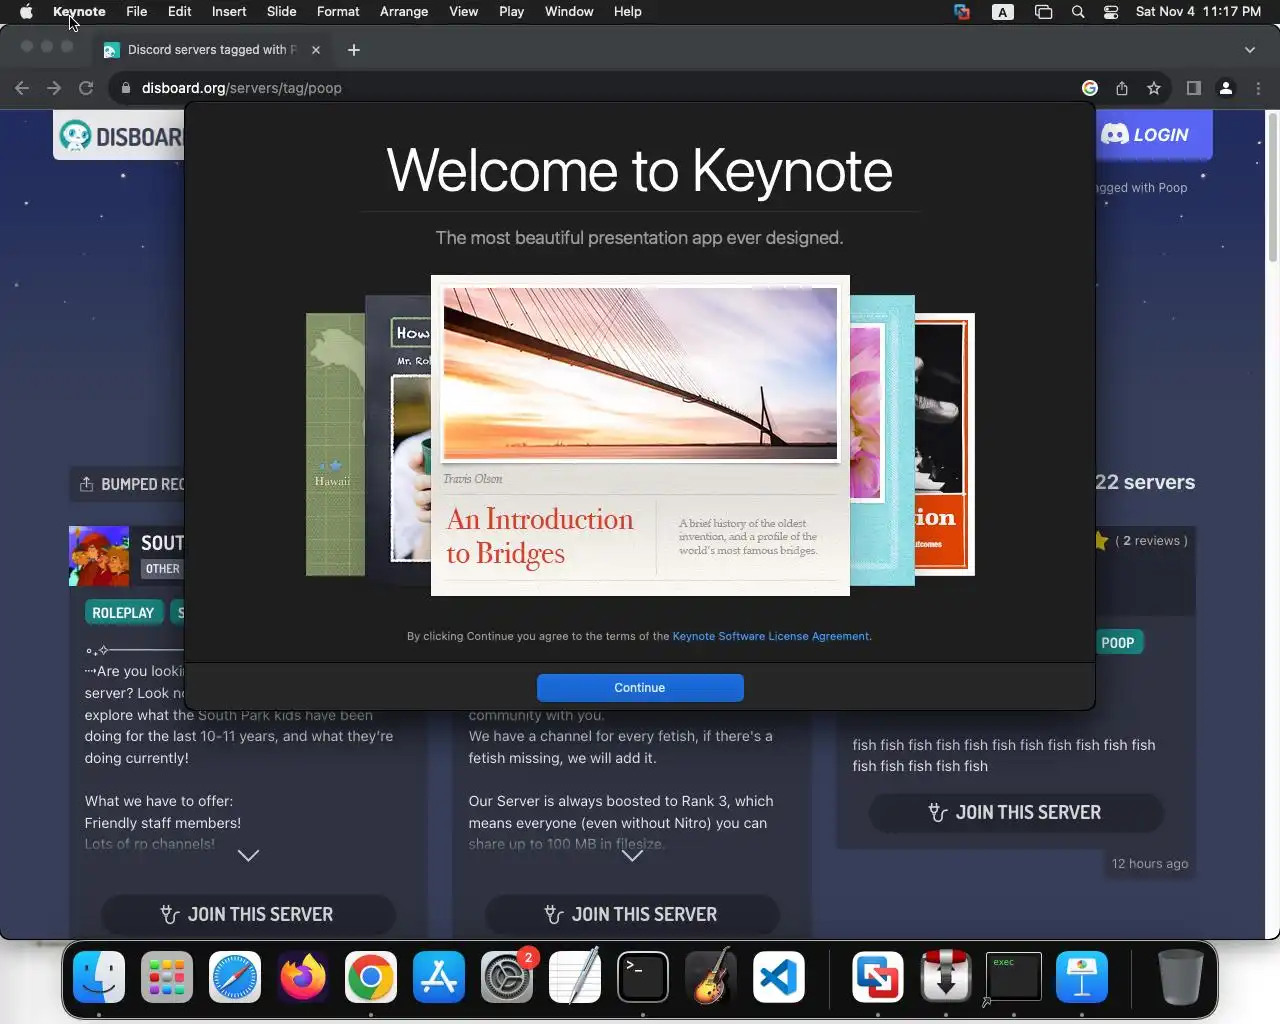Click Spotlight search icon in menu bar

coord(1078,12)
